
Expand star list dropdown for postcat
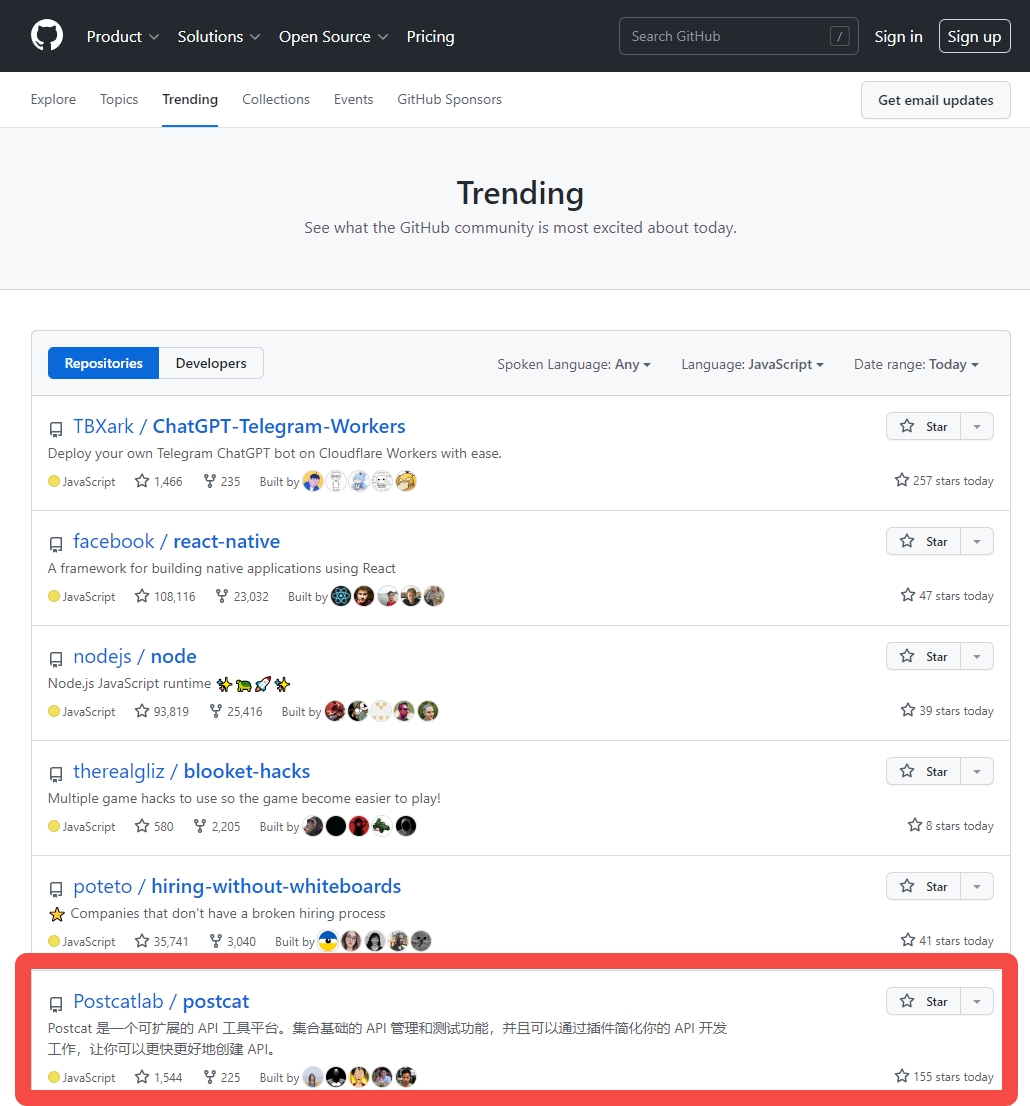click(x=977, y=1002)
